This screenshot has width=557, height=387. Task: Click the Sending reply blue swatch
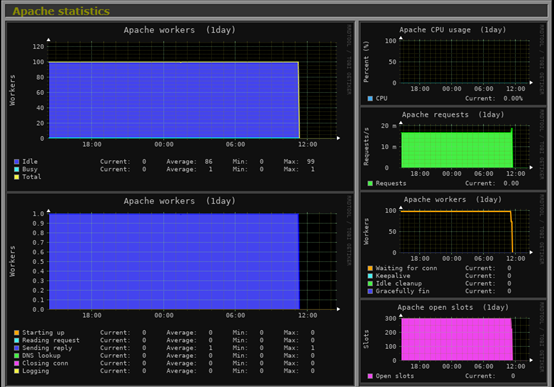coord(17,348)
